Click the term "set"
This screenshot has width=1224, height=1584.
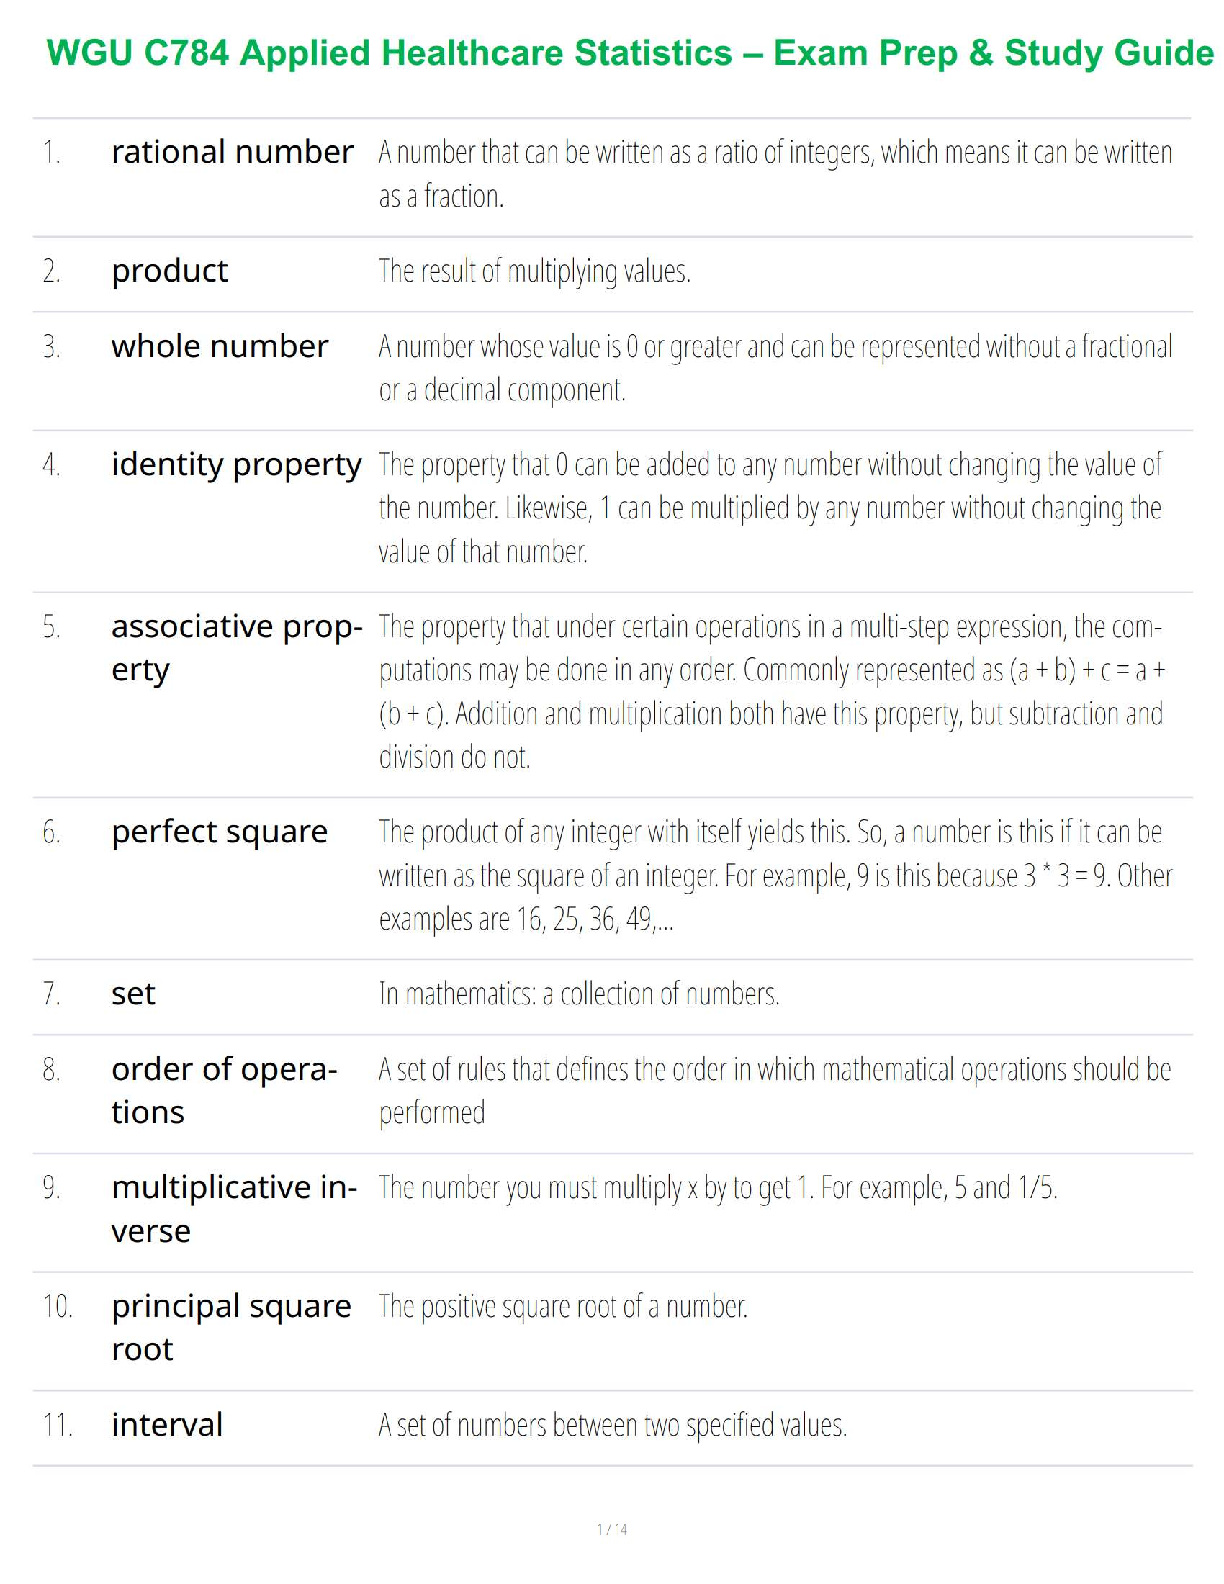tap(133, 994)
